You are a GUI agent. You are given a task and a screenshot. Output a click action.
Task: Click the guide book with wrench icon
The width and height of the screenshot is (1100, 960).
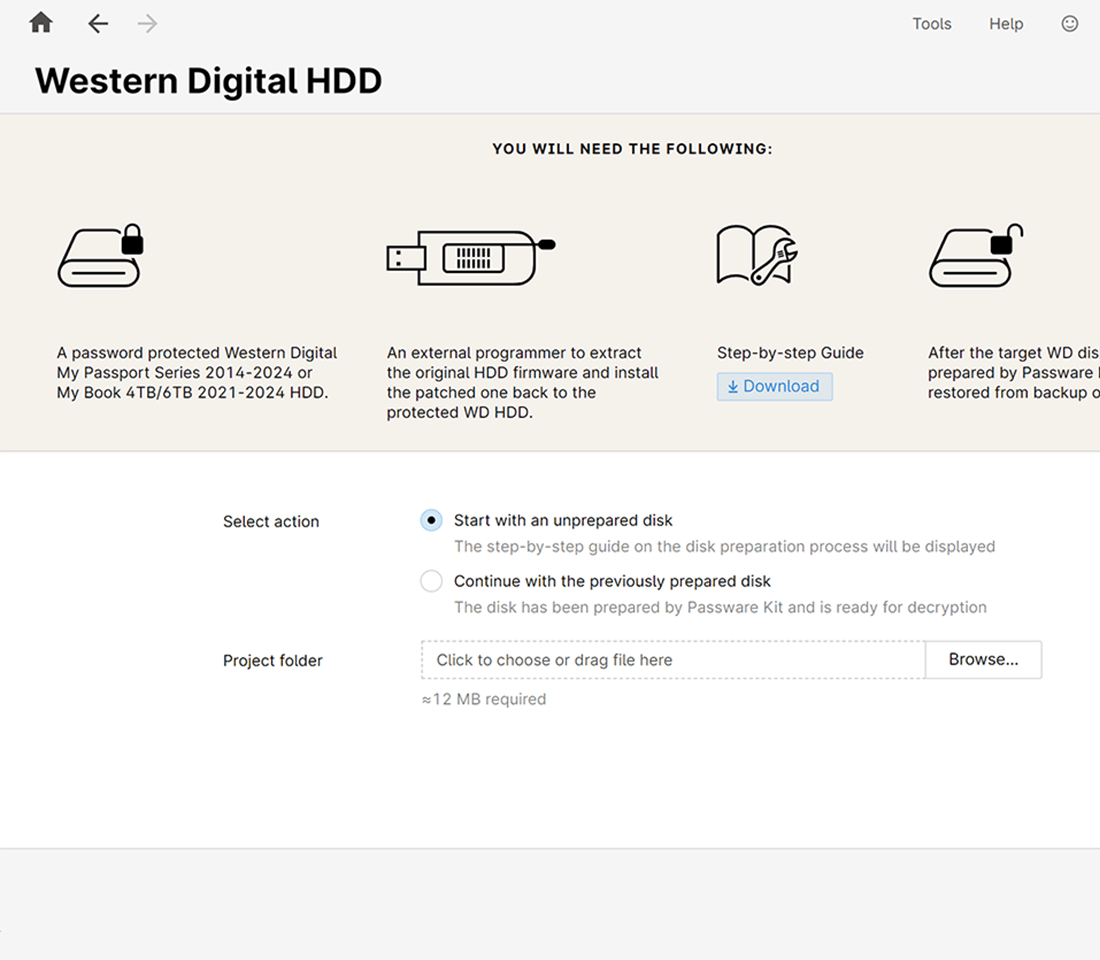pos(757,255)
